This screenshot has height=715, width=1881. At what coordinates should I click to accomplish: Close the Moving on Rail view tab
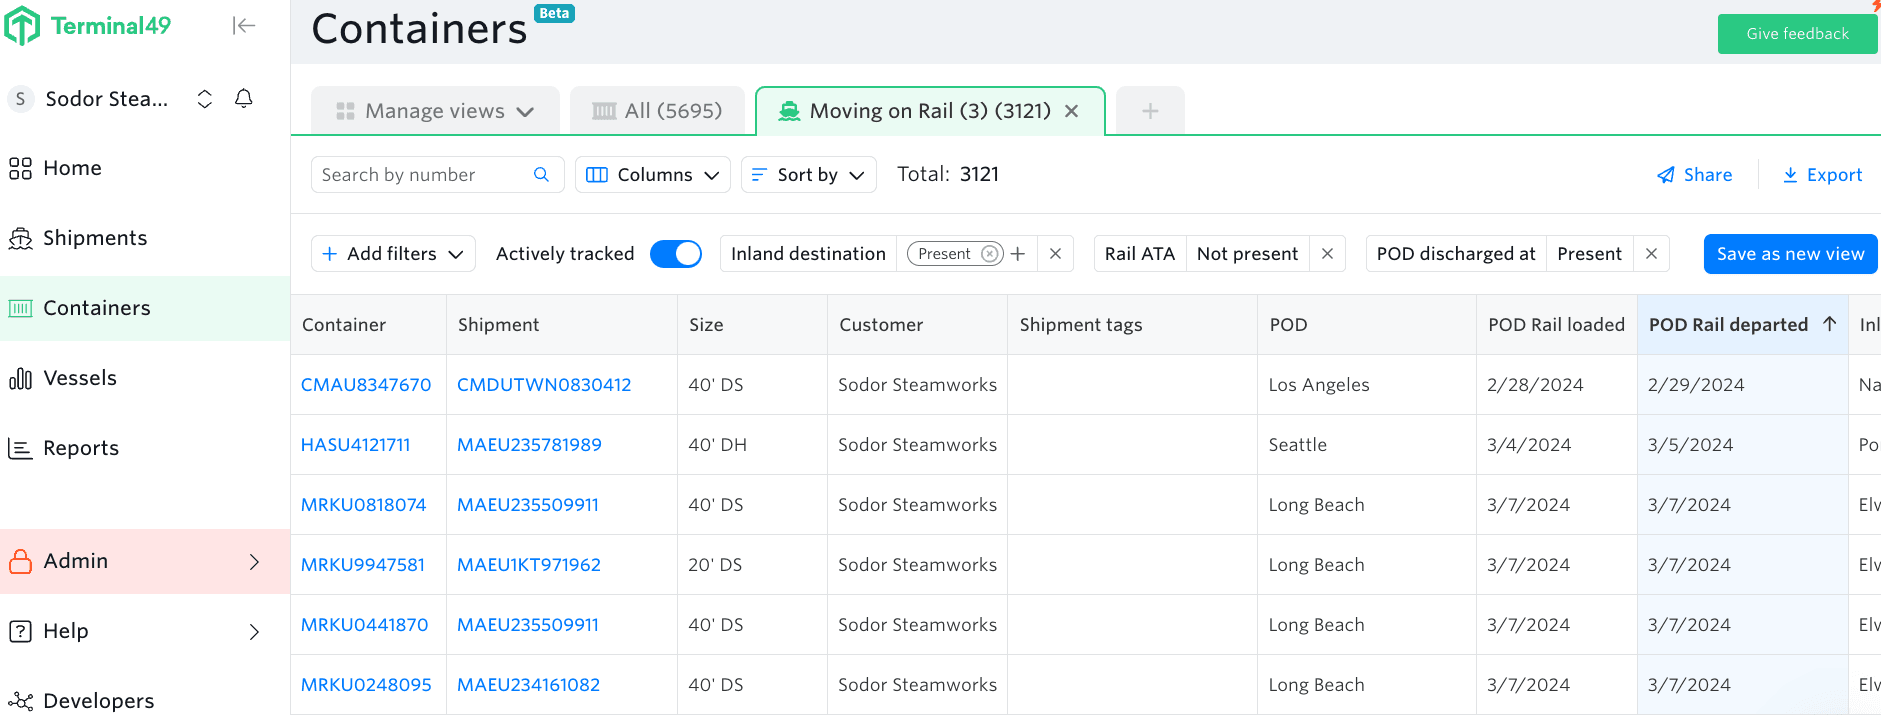point(1072,111)
